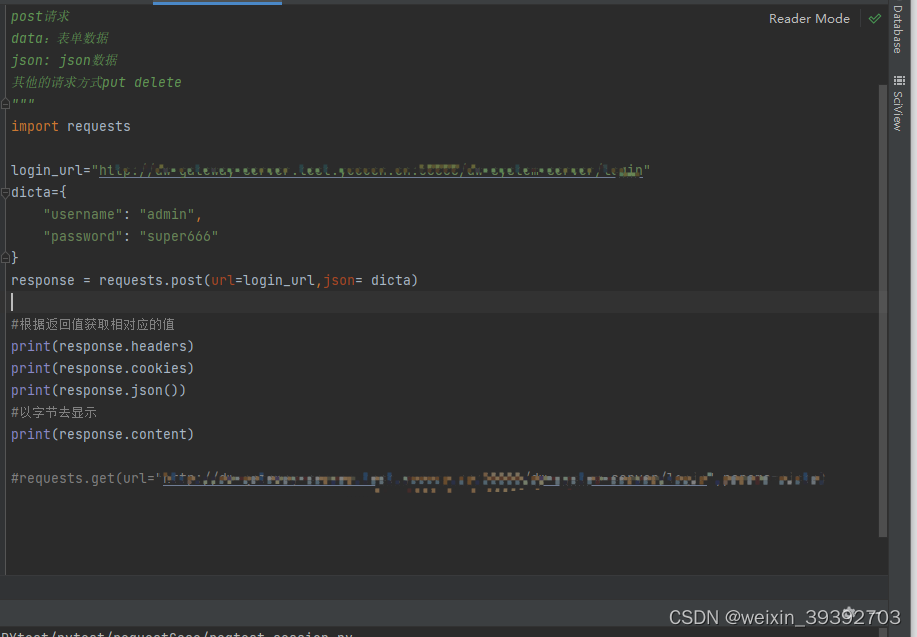This screenshot has height=637, width=917.
Task: Open the login_url hyperlink in the code
Action: coord(370,169)
